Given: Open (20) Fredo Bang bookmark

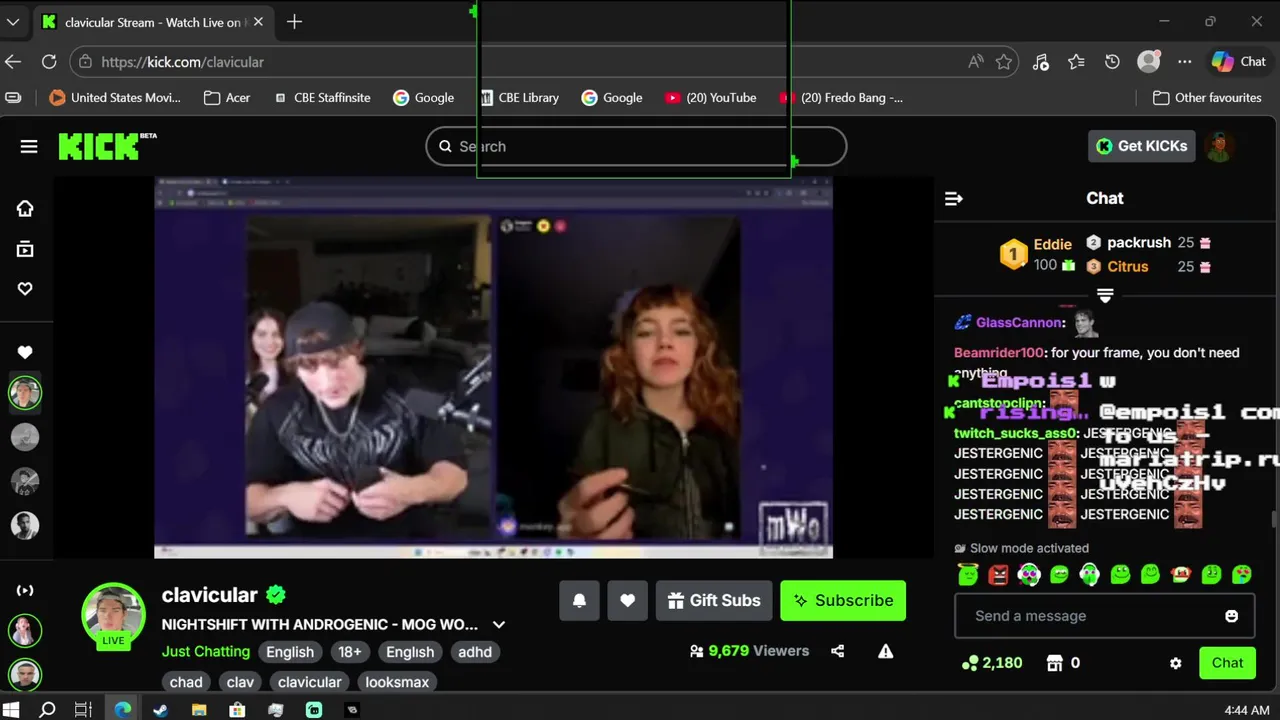Looking at the screenshot, I should [841, 98].
